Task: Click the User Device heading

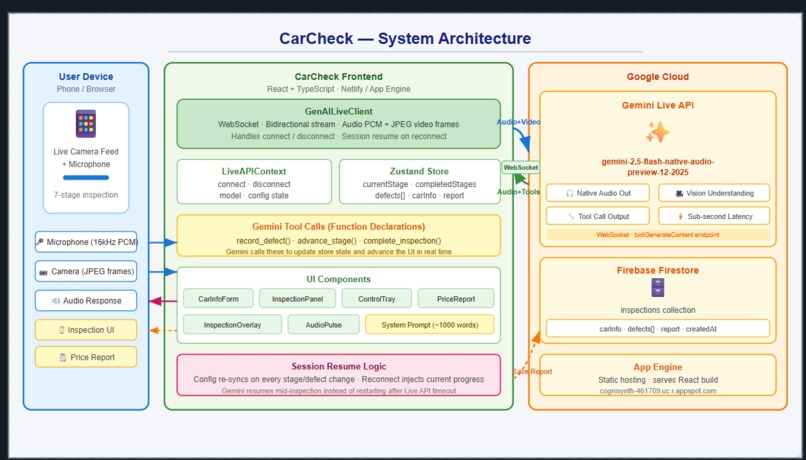Action: [x=86, y=77]
